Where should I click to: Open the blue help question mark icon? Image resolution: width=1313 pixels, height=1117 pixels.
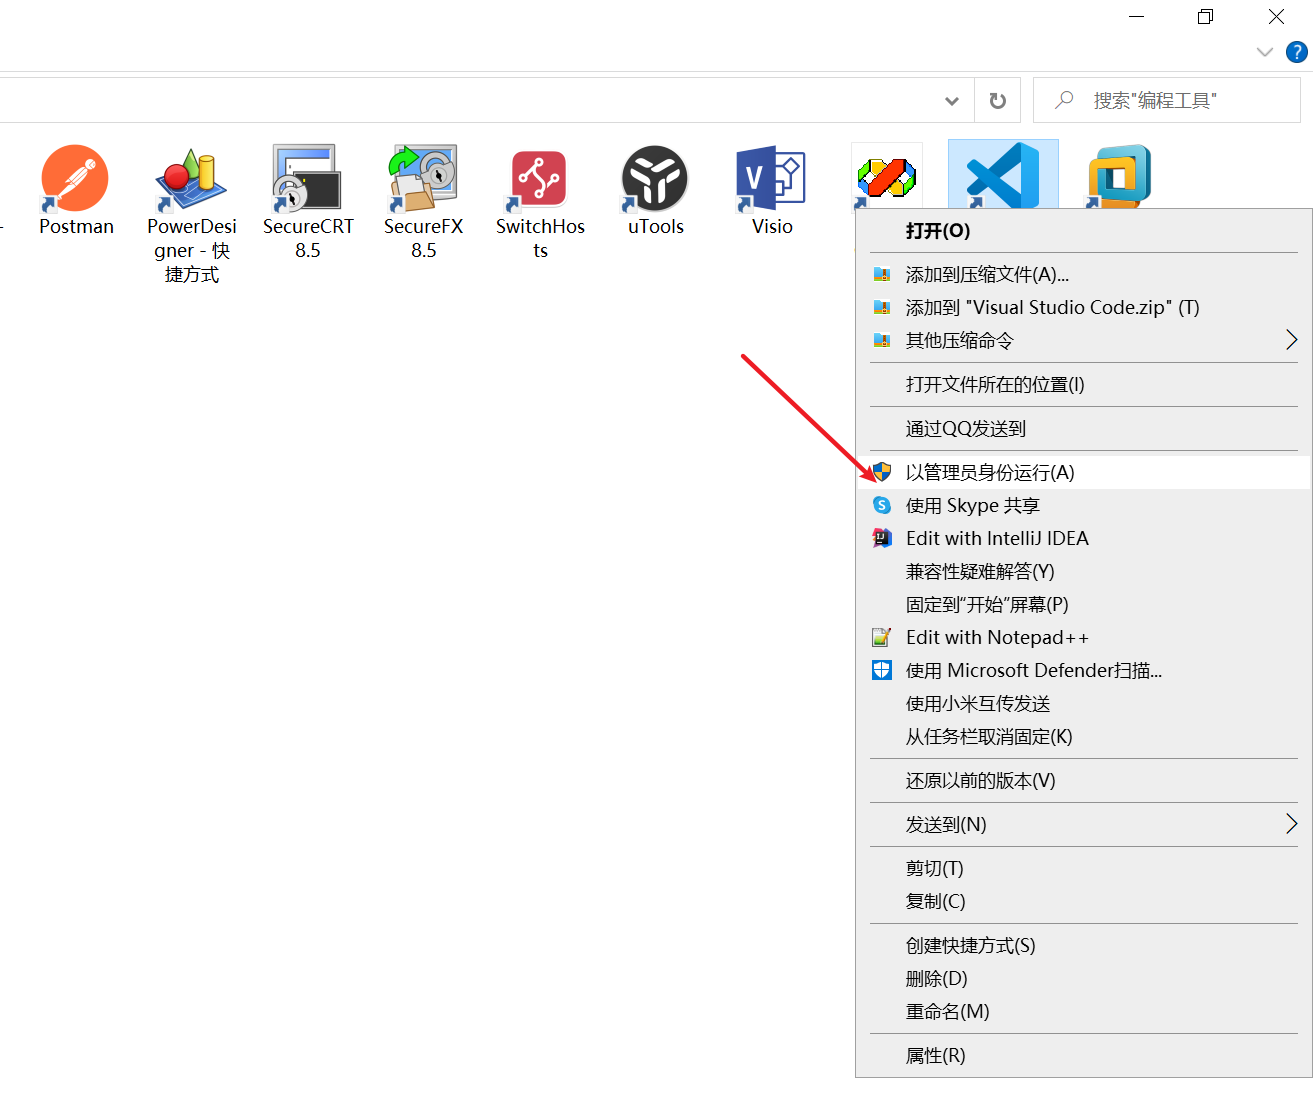[x=1296, y=52]
